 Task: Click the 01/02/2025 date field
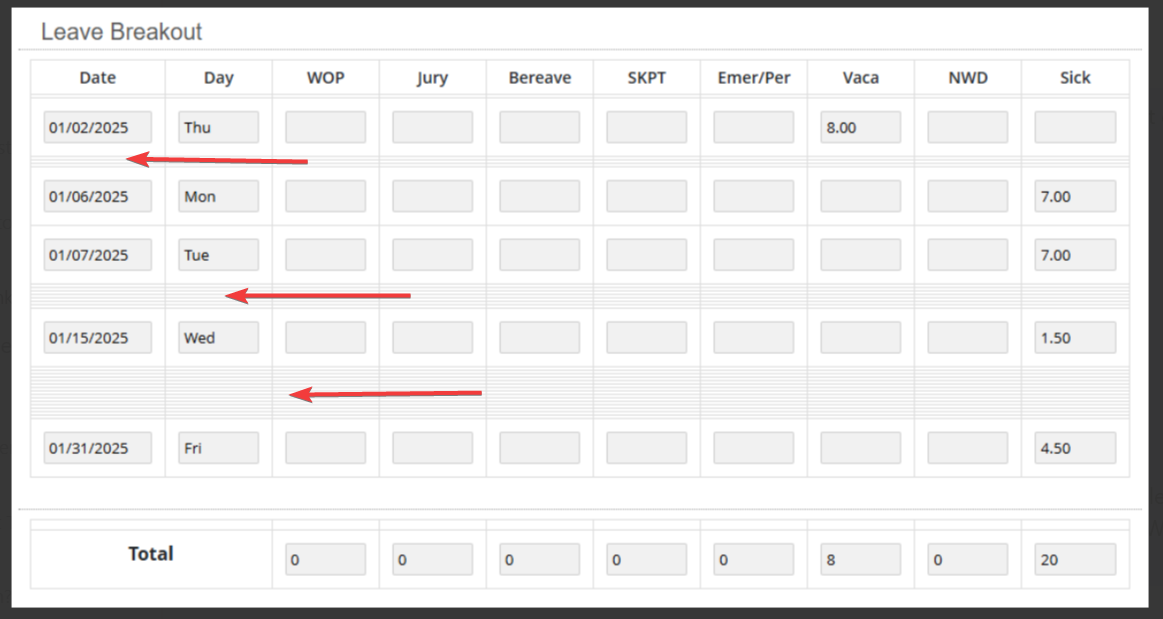click(98, 128)
